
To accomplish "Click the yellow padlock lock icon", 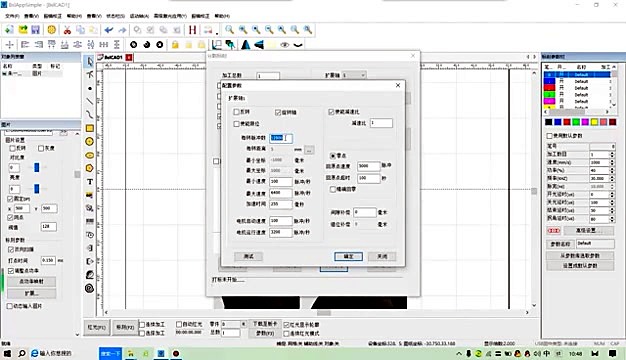I will point(175,44).
